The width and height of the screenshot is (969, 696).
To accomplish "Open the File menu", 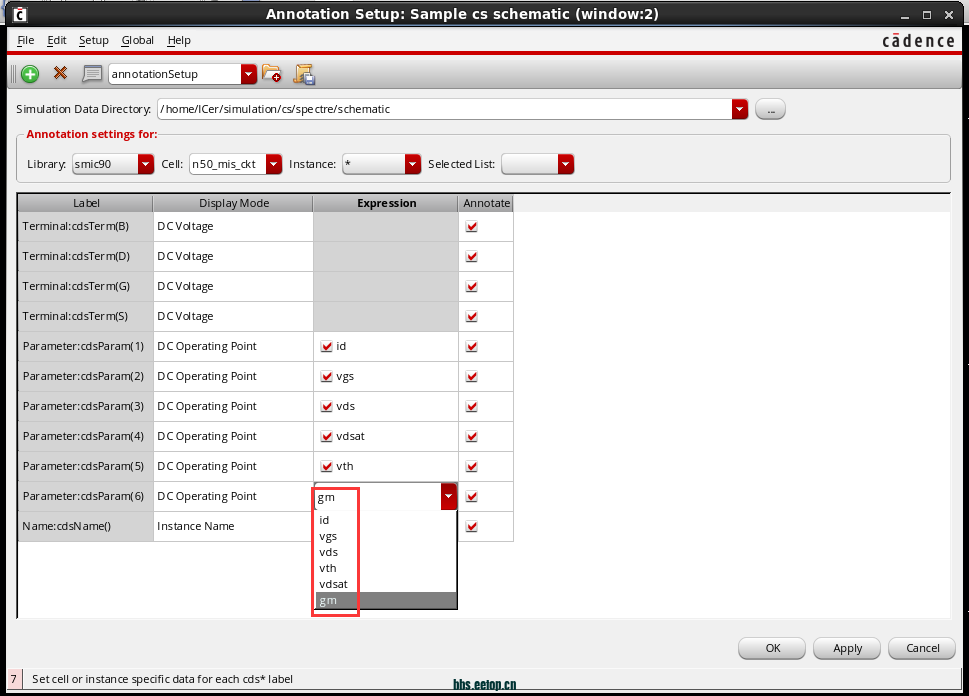I will (26, 40).
